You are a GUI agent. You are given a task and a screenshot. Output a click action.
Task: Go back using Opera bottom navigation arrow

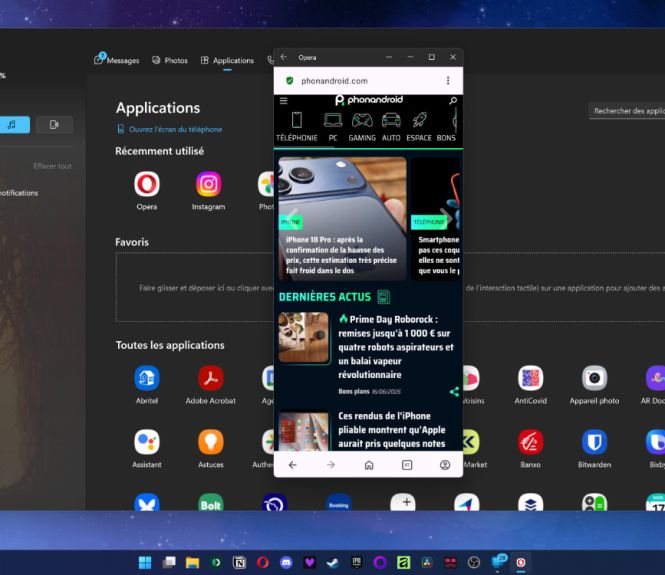click(x=293, y=465)
